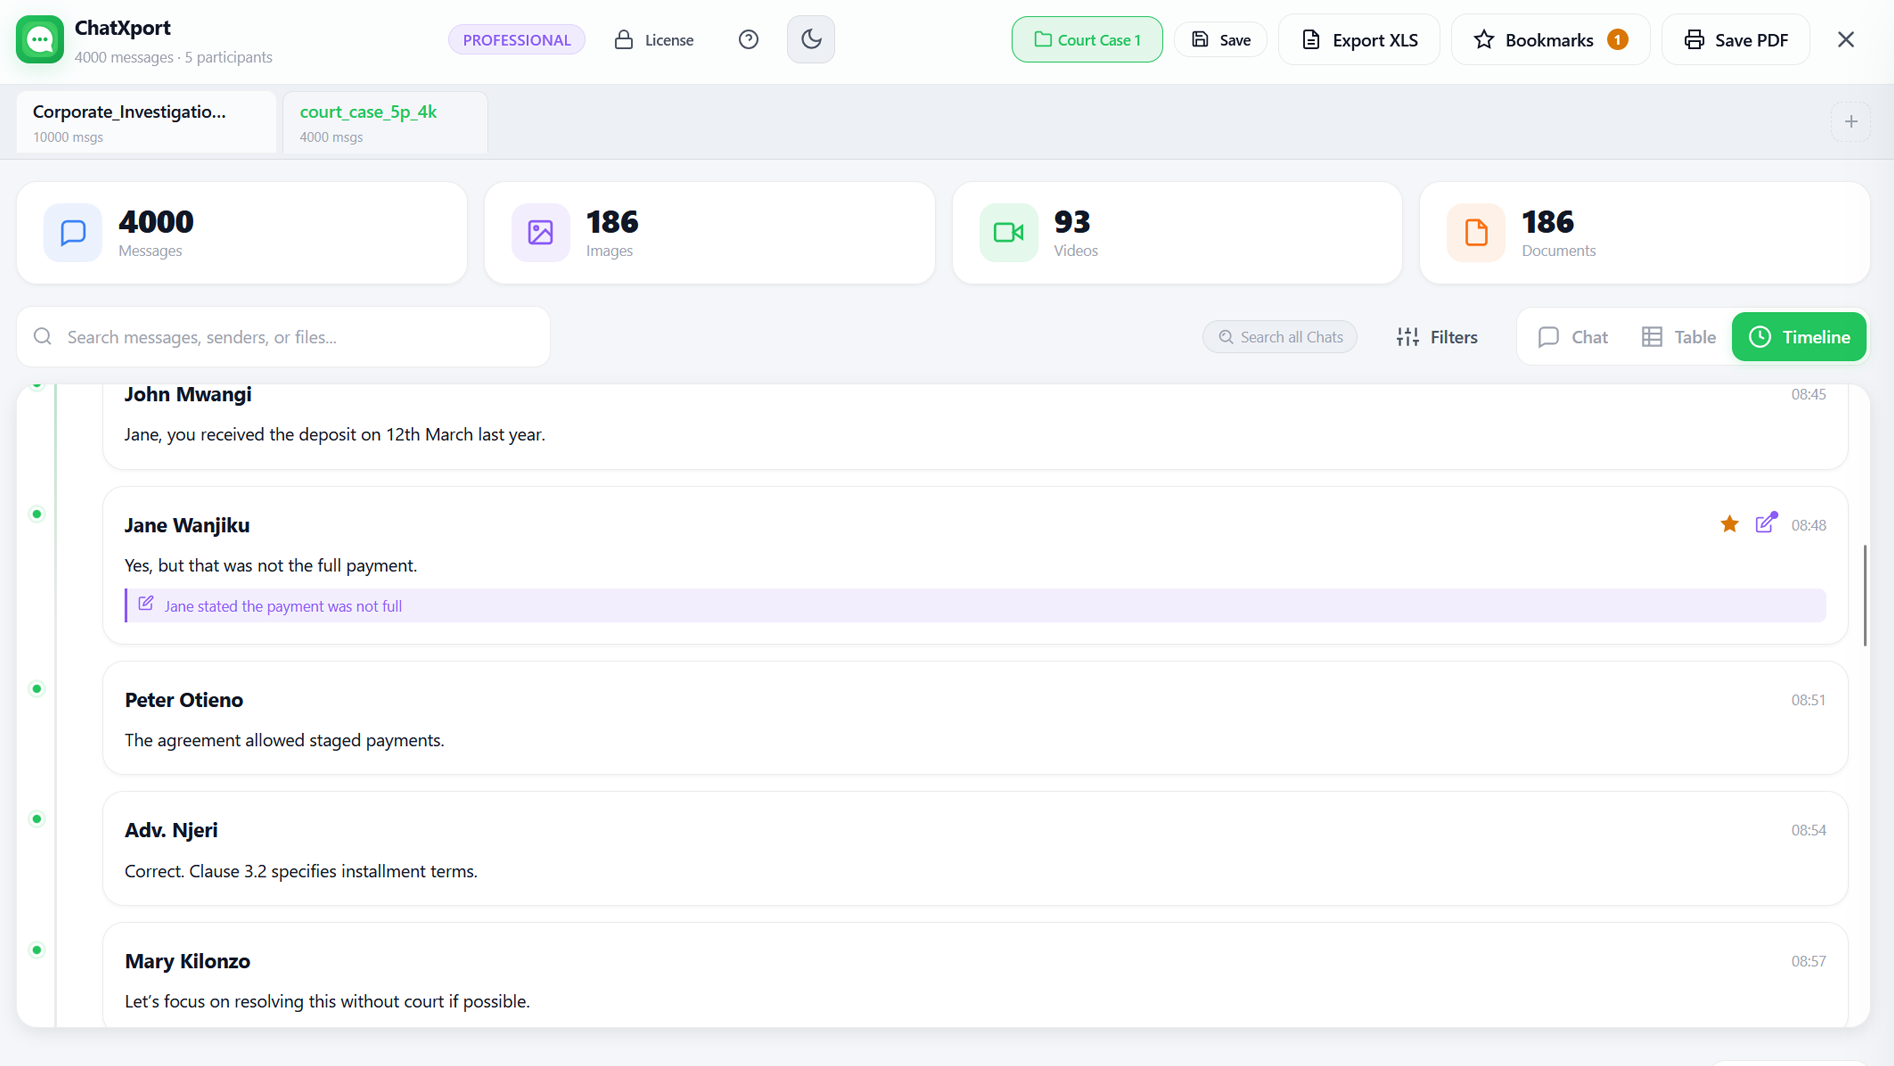Switch to Table view
Image resolution: width=1894 pixels, height=1066 pixels.
point(1678,337)
